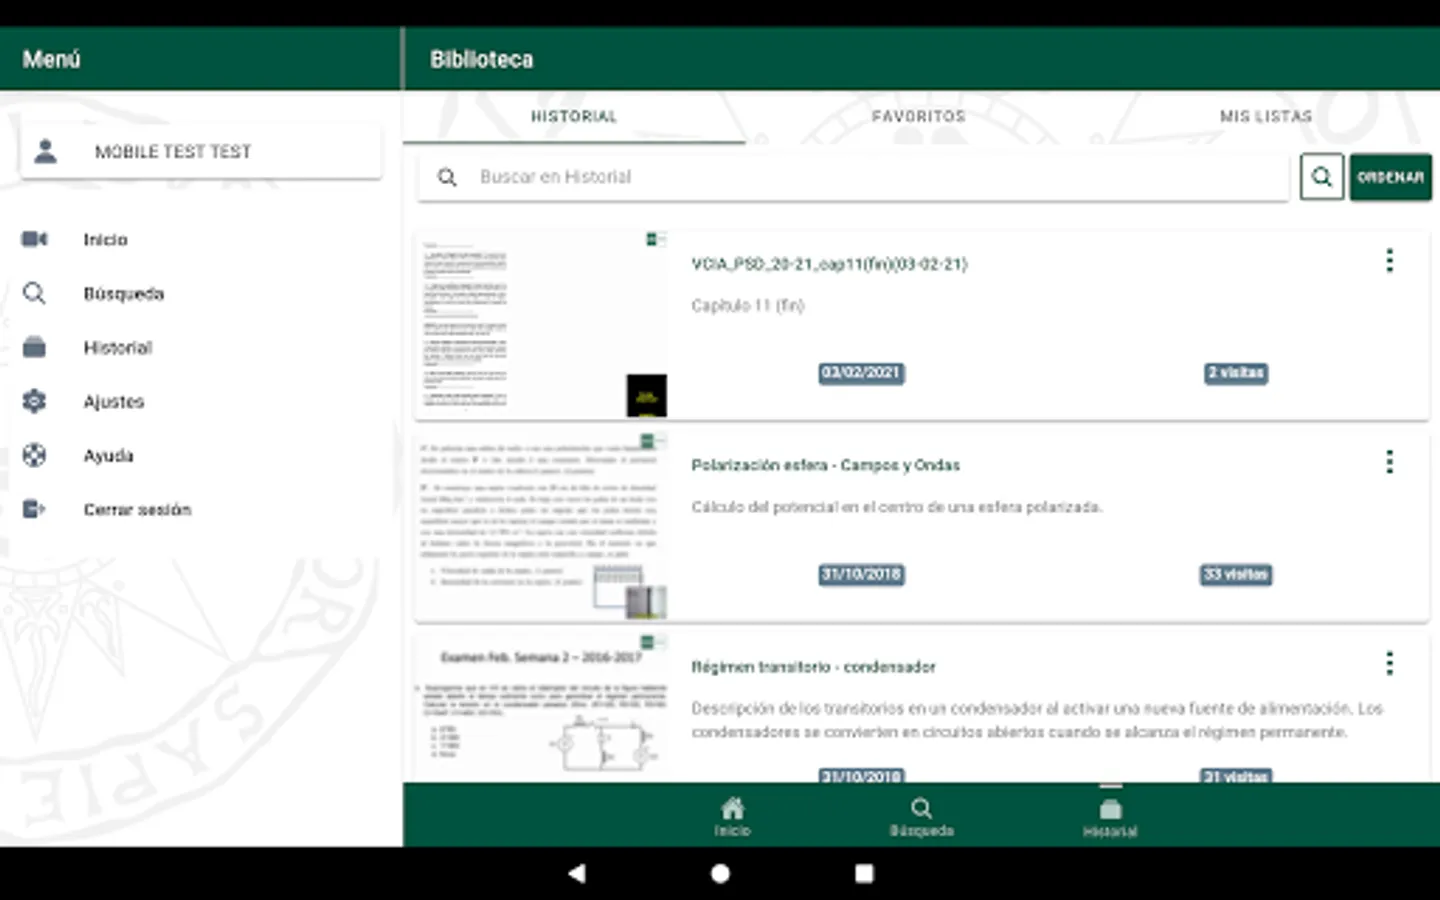
Task: Open options menu for VCIA_PSD_20-21 item
Action: click(x=1389, y=261)
